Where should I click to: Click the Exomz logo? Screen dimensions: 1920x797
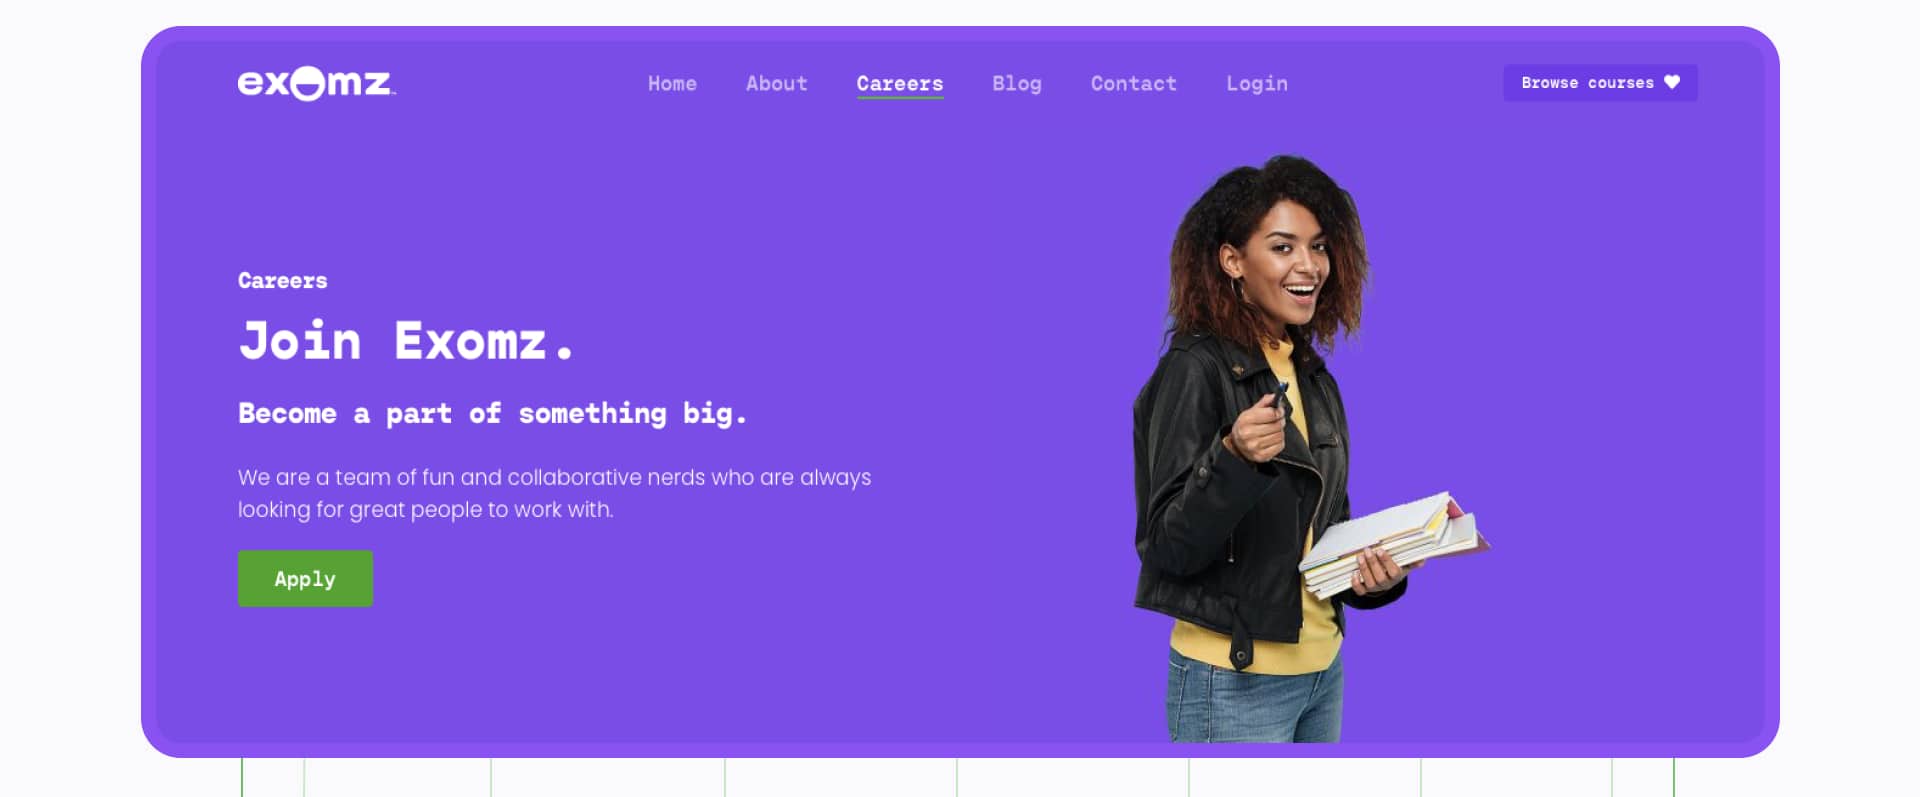click(317, 83)
